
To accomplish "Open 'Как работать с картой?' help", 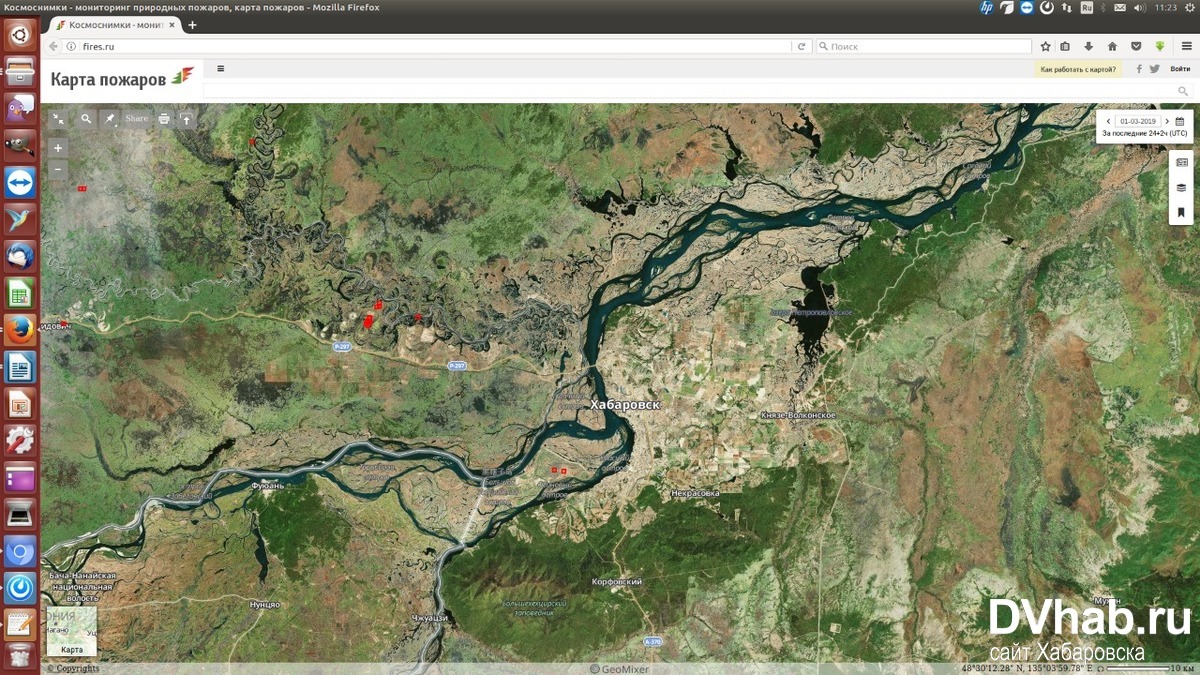I will coord(1077,69).
